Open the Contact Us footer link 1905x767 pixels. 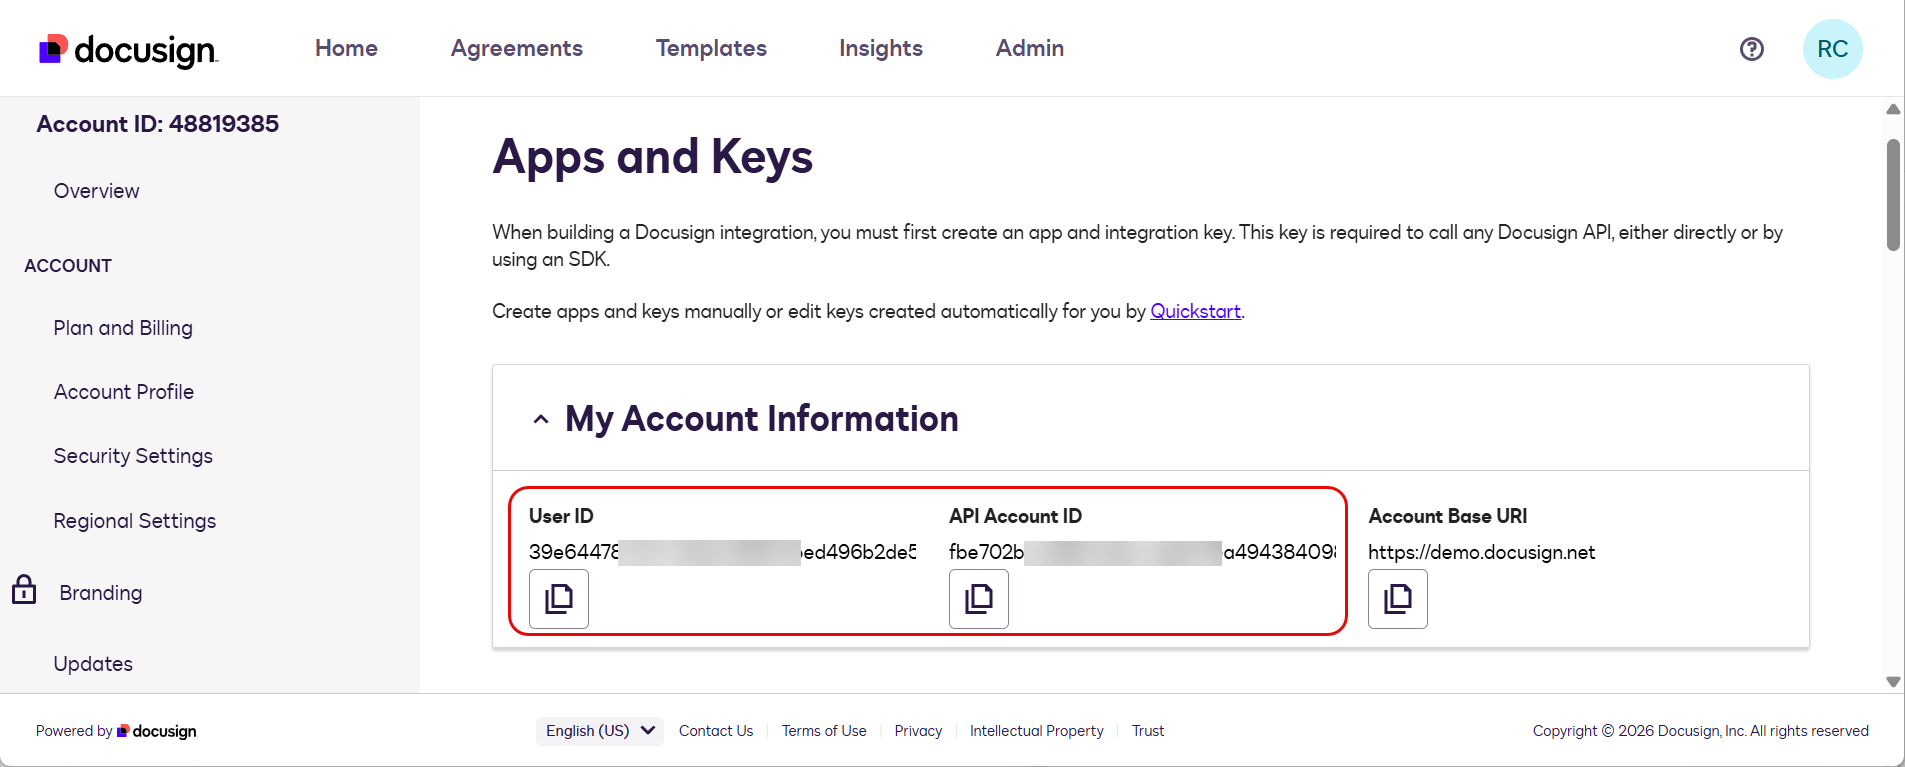click(716, 731)
